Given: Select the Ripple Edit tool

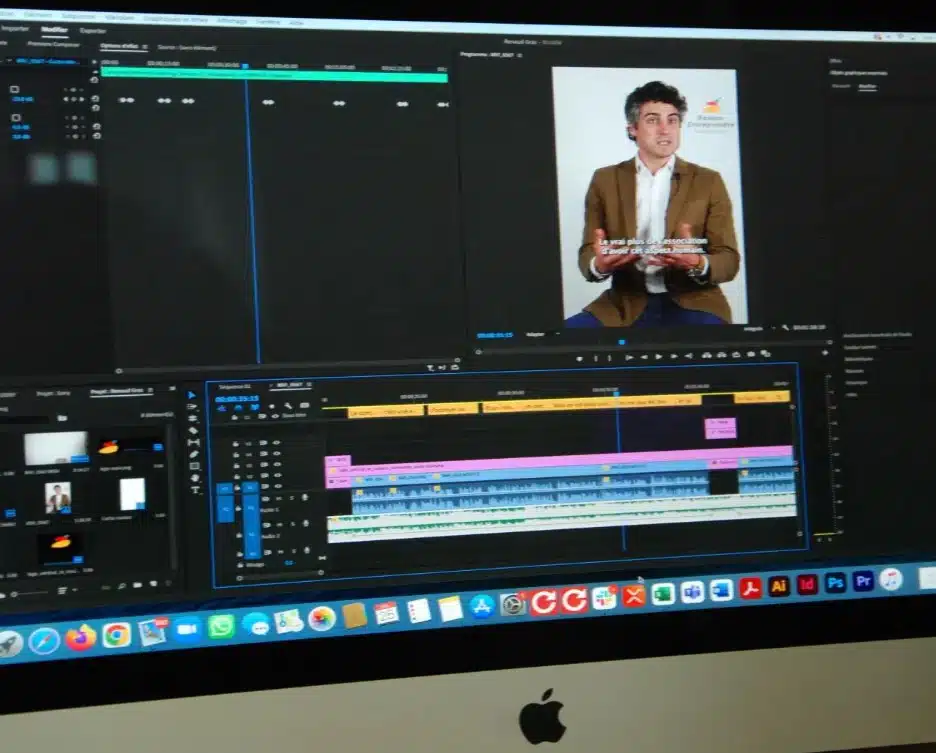Looking at the screenshot, I should tap(192, 419).
